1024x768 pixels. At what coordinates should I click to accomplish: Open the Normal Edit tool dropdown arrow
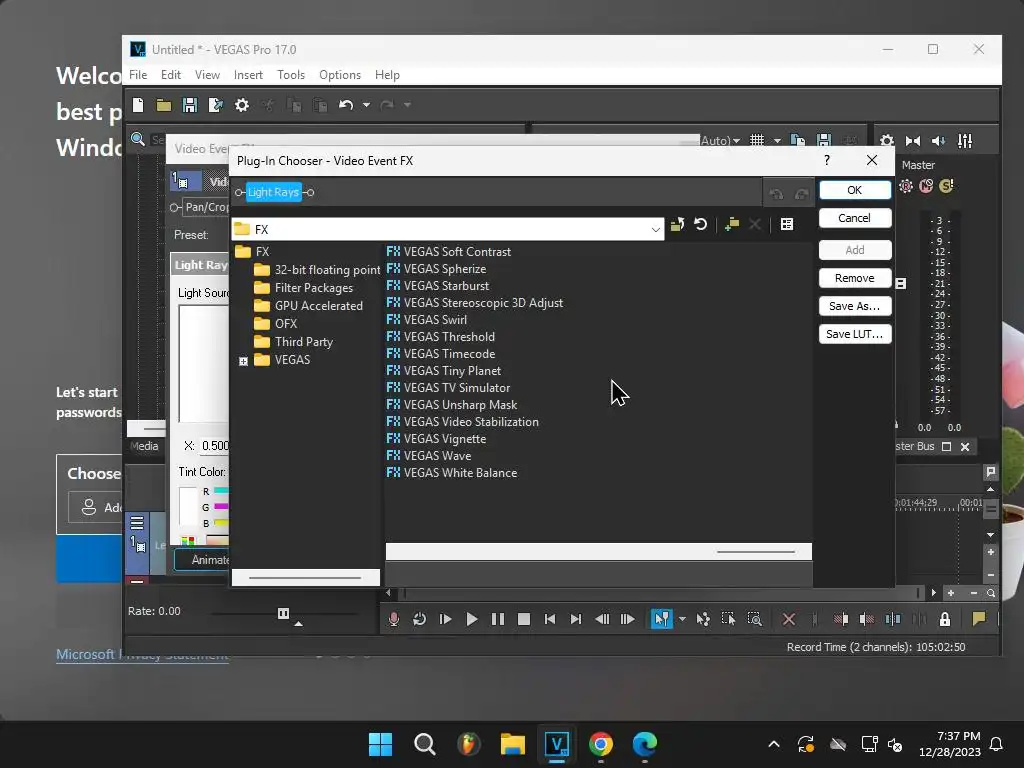[682, 619]
